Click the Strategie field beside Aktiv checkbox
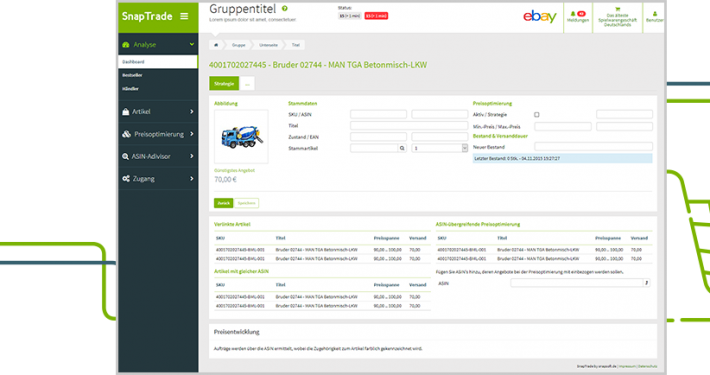The height and width of the screenshot is (375, 710). tap(624, 114)
